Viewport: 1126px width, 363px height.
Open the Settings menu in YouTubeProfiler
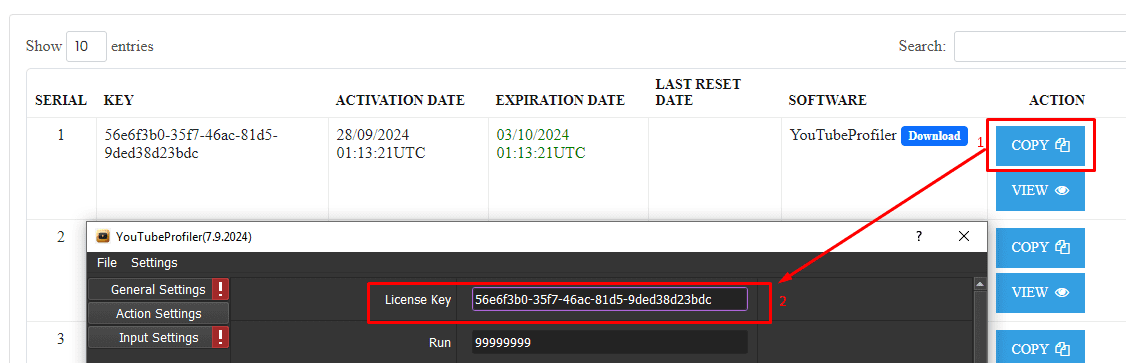[x=154, y=263]
